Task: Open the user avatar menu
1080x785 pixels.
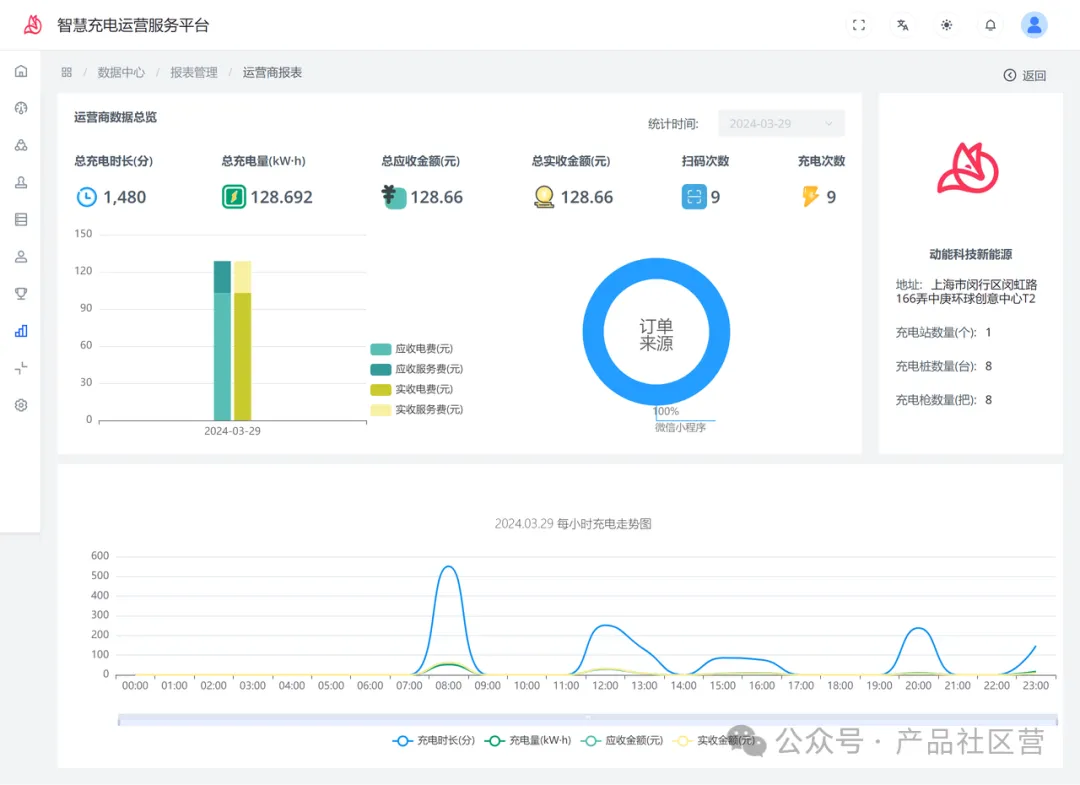Action: pyautogui.click(x=1034, y=25)
